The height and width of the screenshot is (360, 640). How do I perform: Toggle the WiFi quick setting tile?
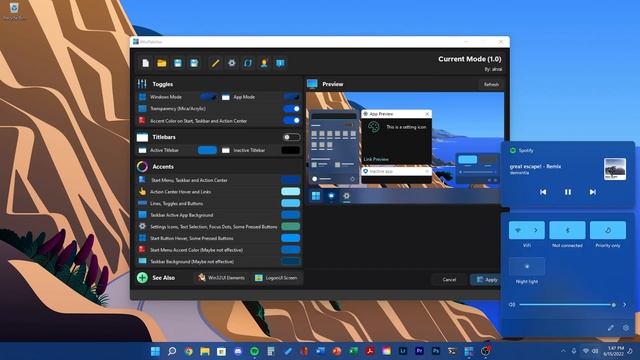point(518,230)
